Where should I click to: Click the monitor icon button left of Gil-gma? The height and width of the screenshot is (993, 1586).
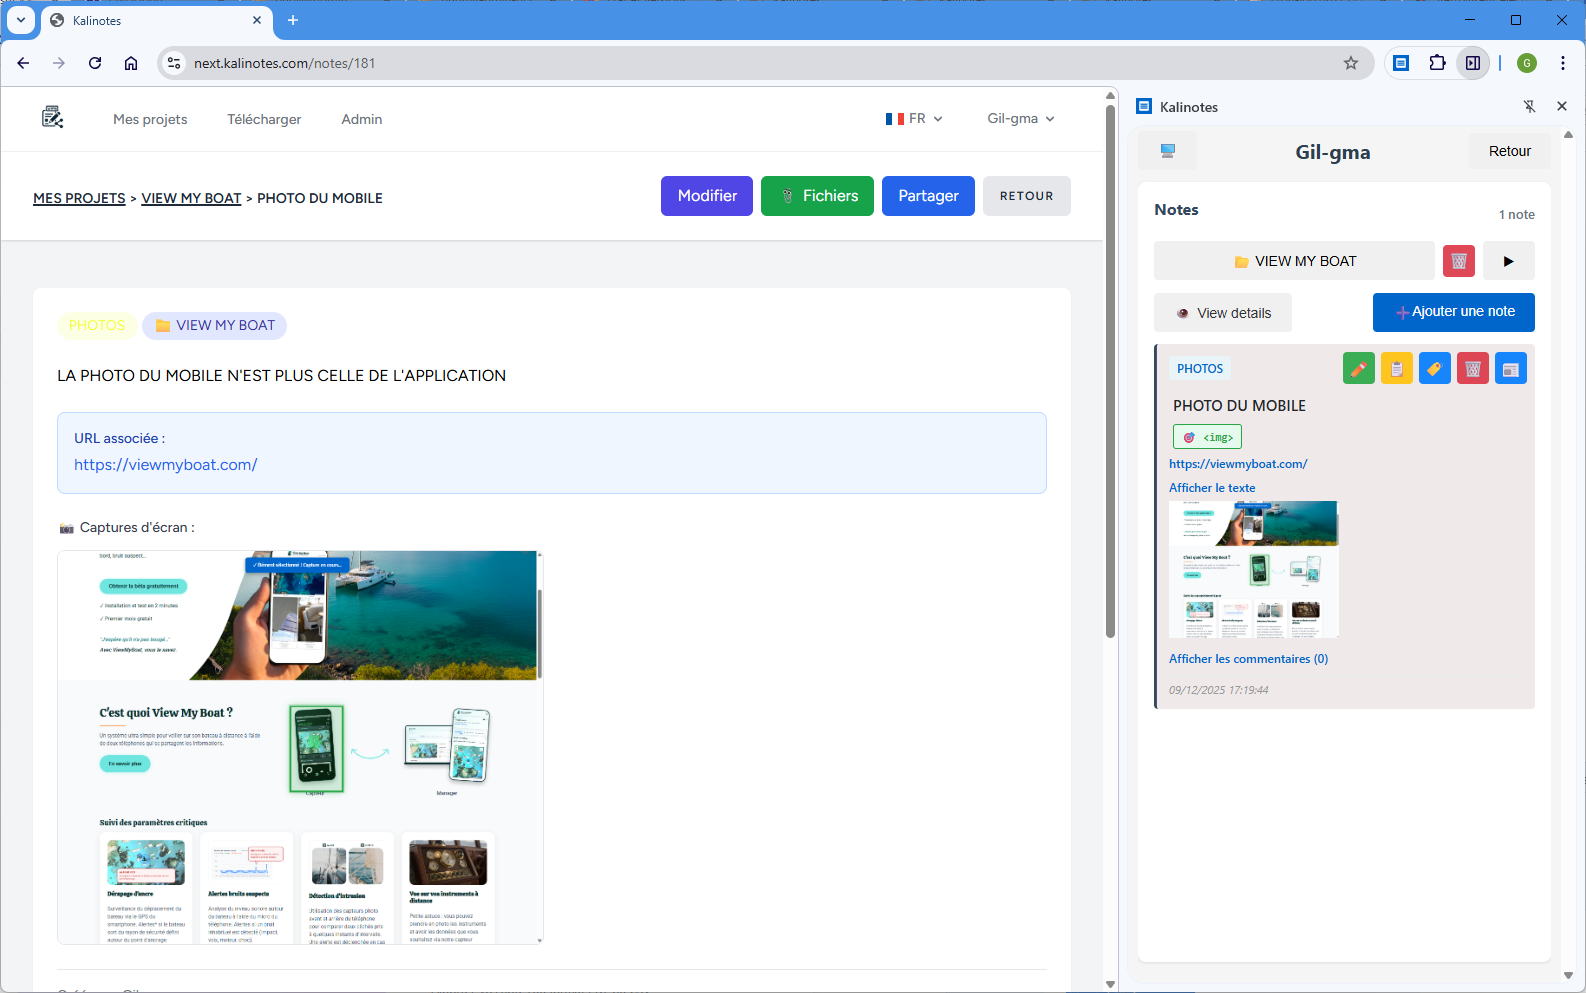pos(1167,151)
